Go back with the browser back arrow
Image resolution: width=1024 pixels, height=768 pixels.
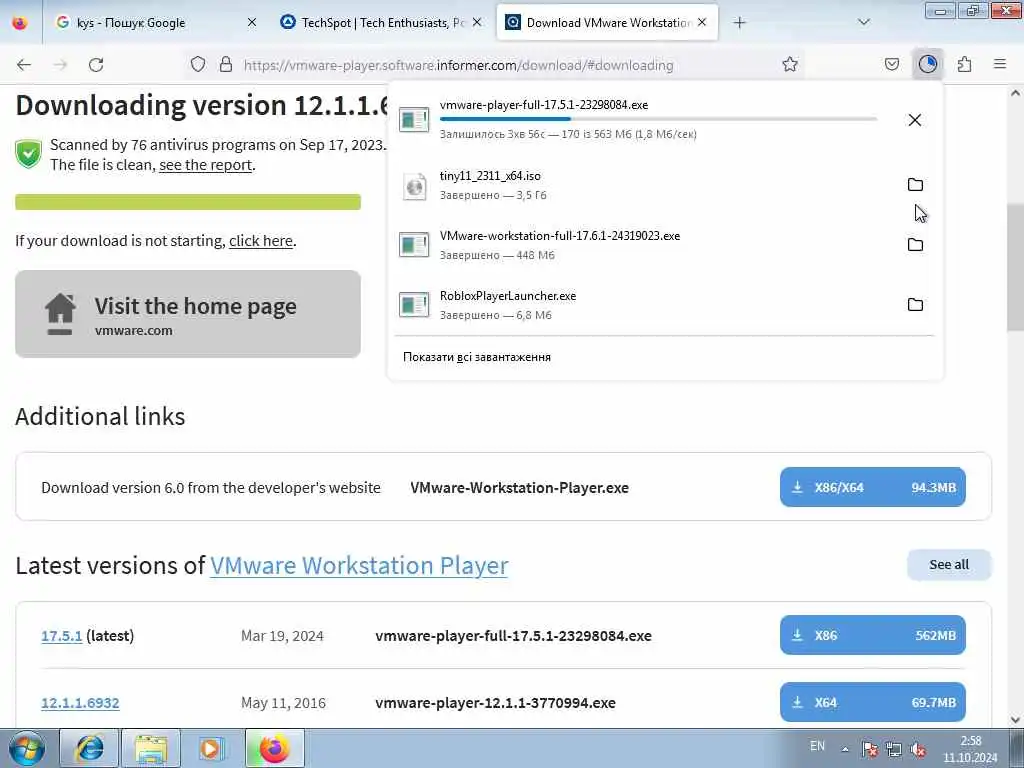pyautogui.click(x=24, y=65)
